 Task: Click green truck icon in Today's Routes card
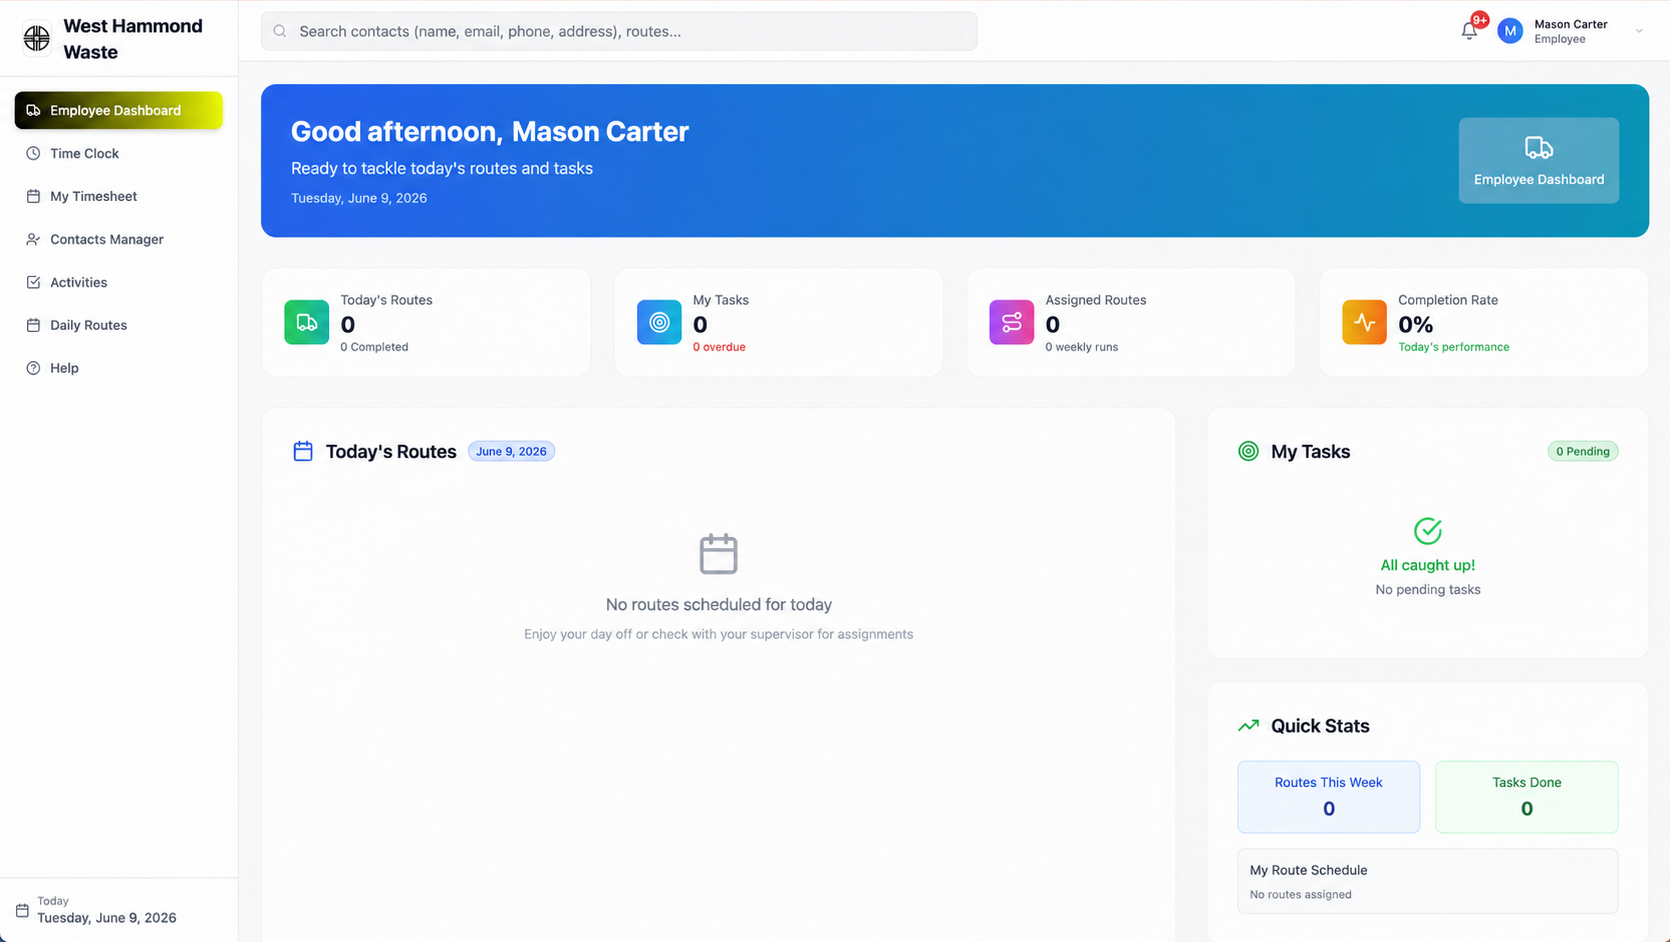point(306,322)
